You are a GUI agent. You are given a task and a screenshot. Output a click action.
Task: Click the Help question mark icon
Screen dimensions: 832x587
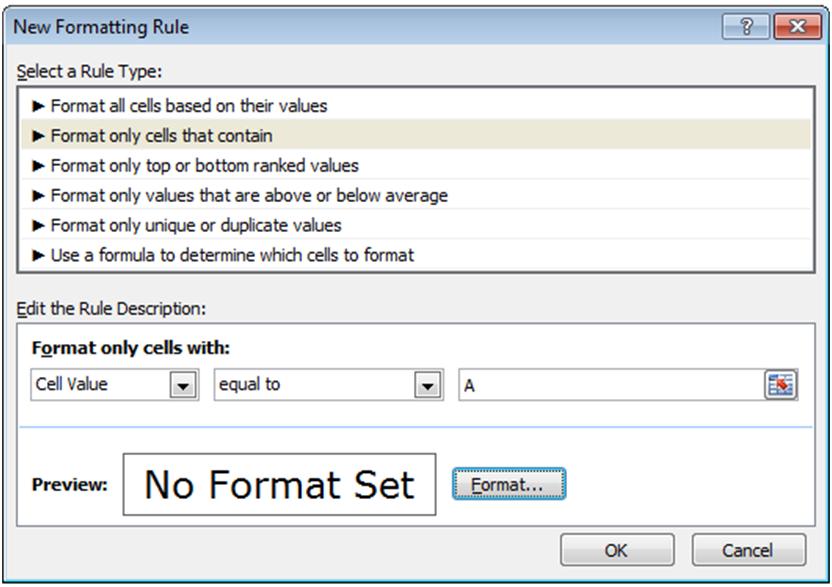[746, 26]
